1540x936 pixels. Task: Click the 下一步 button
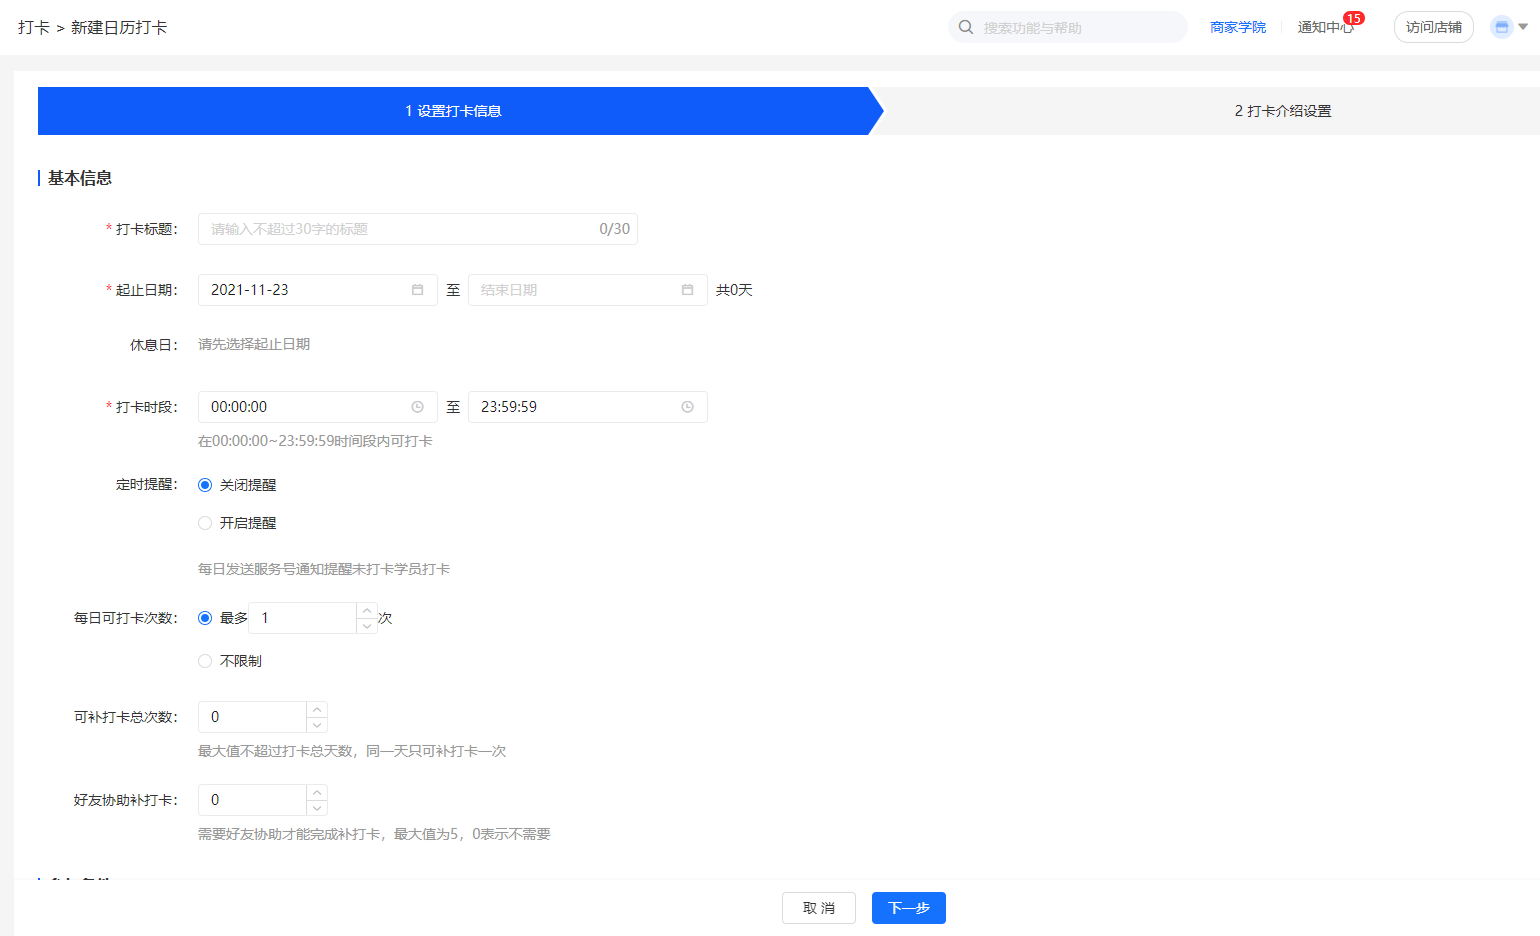pos(908,908)
